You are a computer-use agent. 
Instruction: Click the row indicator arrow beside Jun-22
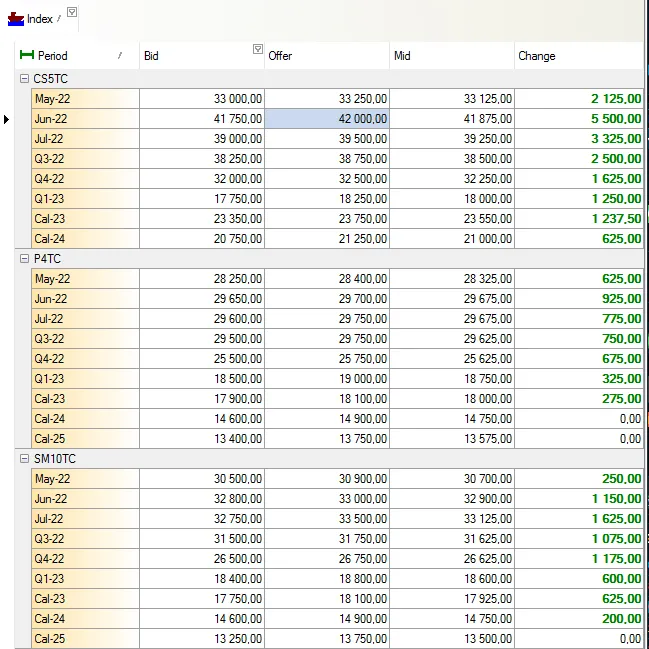click(6, 119)
